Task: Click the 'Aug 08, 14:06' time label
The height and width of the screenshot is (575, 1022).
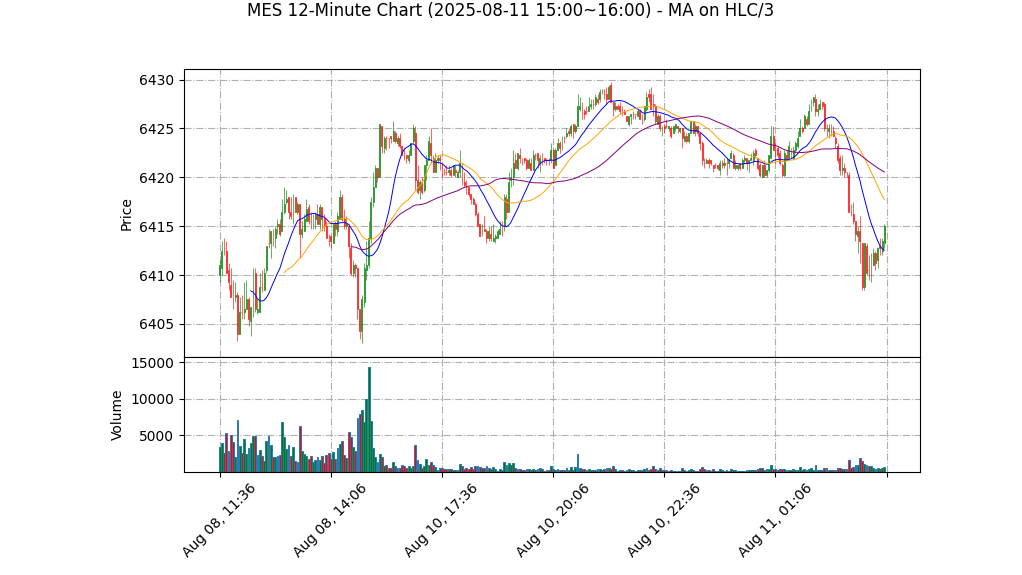Action: [x=329, y=520]
